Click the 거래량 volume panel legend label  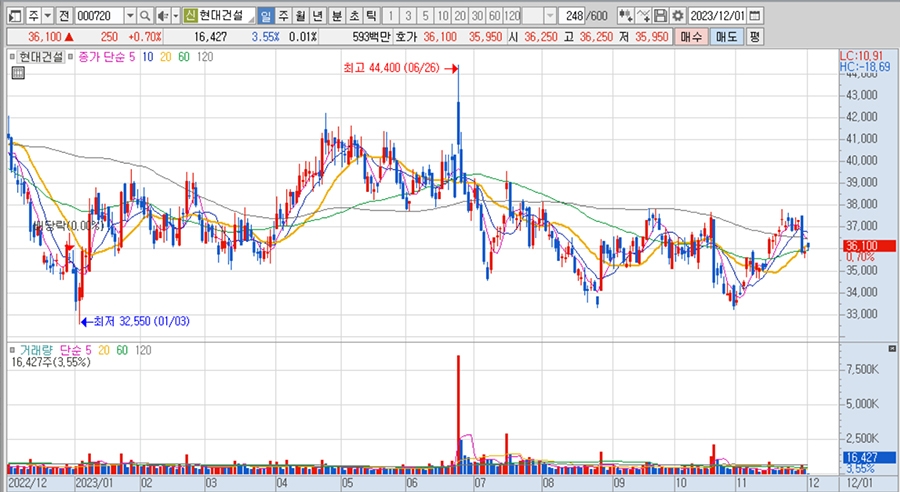36,350
